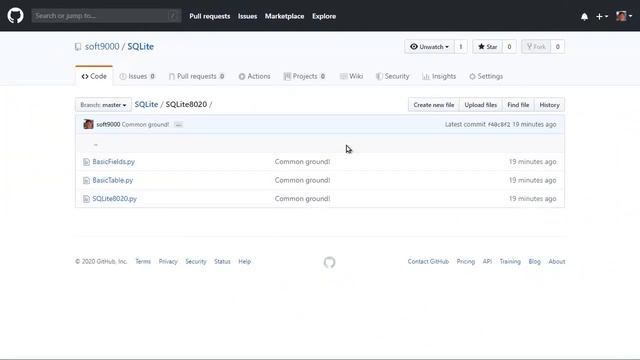Expand the Branch: master selector
Viewport: 640px width, 360px height.
pos(103,105)
